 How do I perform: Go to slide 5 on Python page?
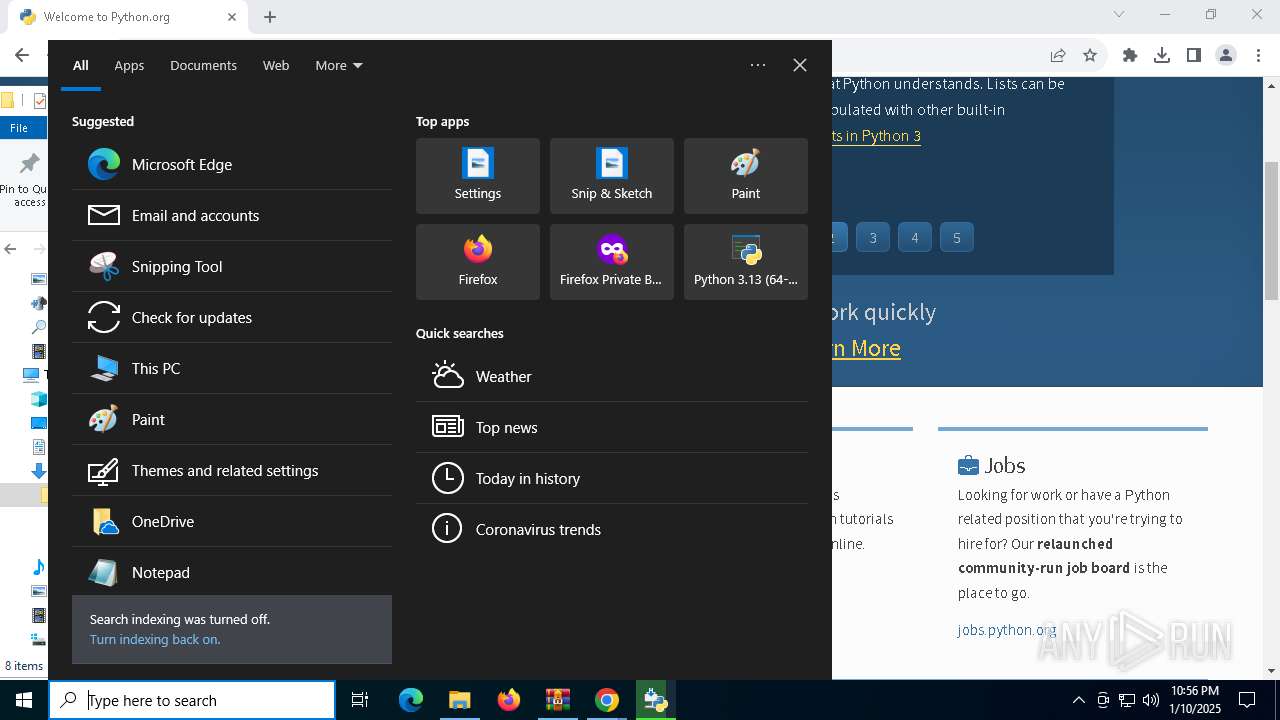(x=957, y=237)
